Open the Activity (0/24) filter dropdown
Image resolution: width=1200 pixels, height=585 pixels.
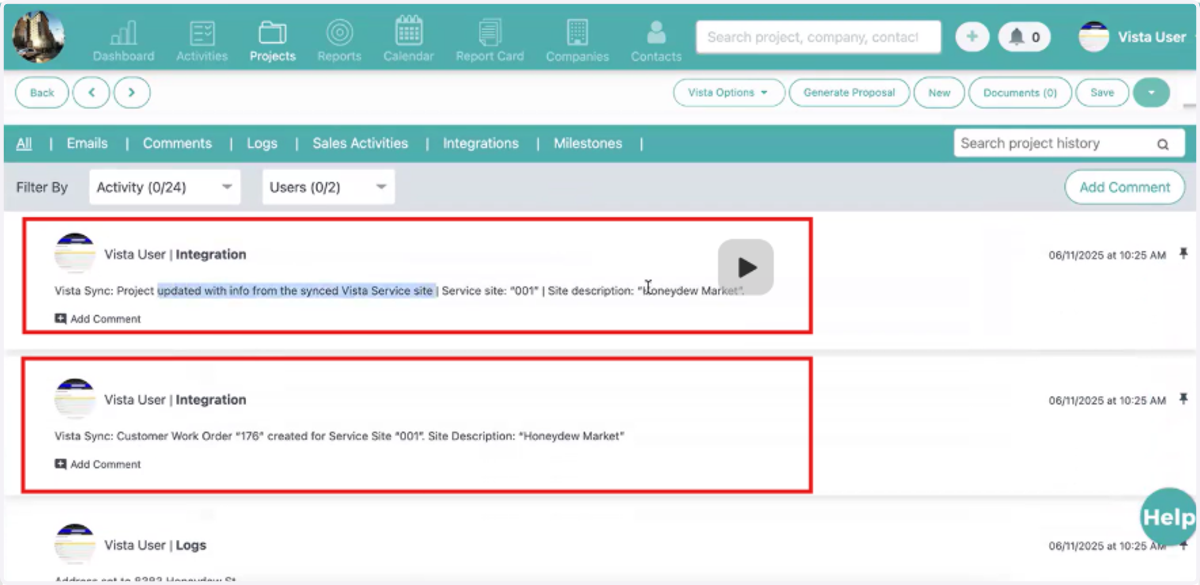(x=164, y=187)
